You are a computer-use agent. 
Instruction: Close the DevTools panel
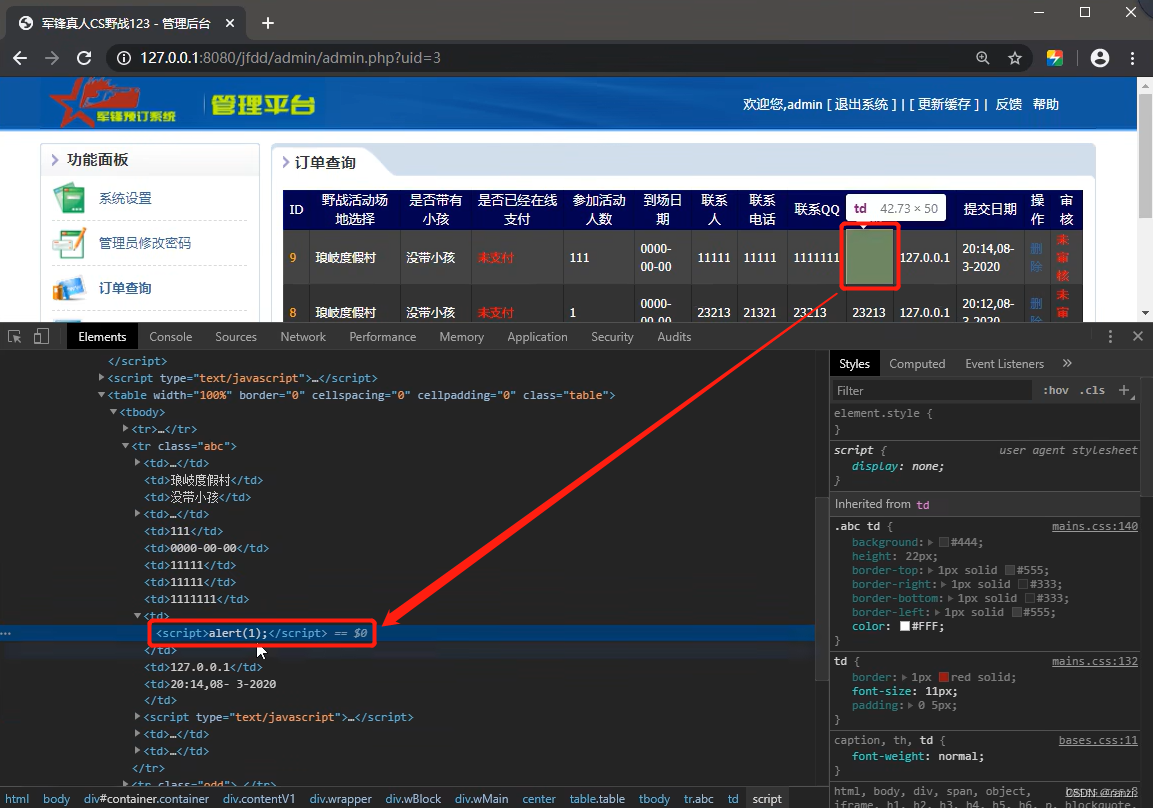[x=1138, y=337]
